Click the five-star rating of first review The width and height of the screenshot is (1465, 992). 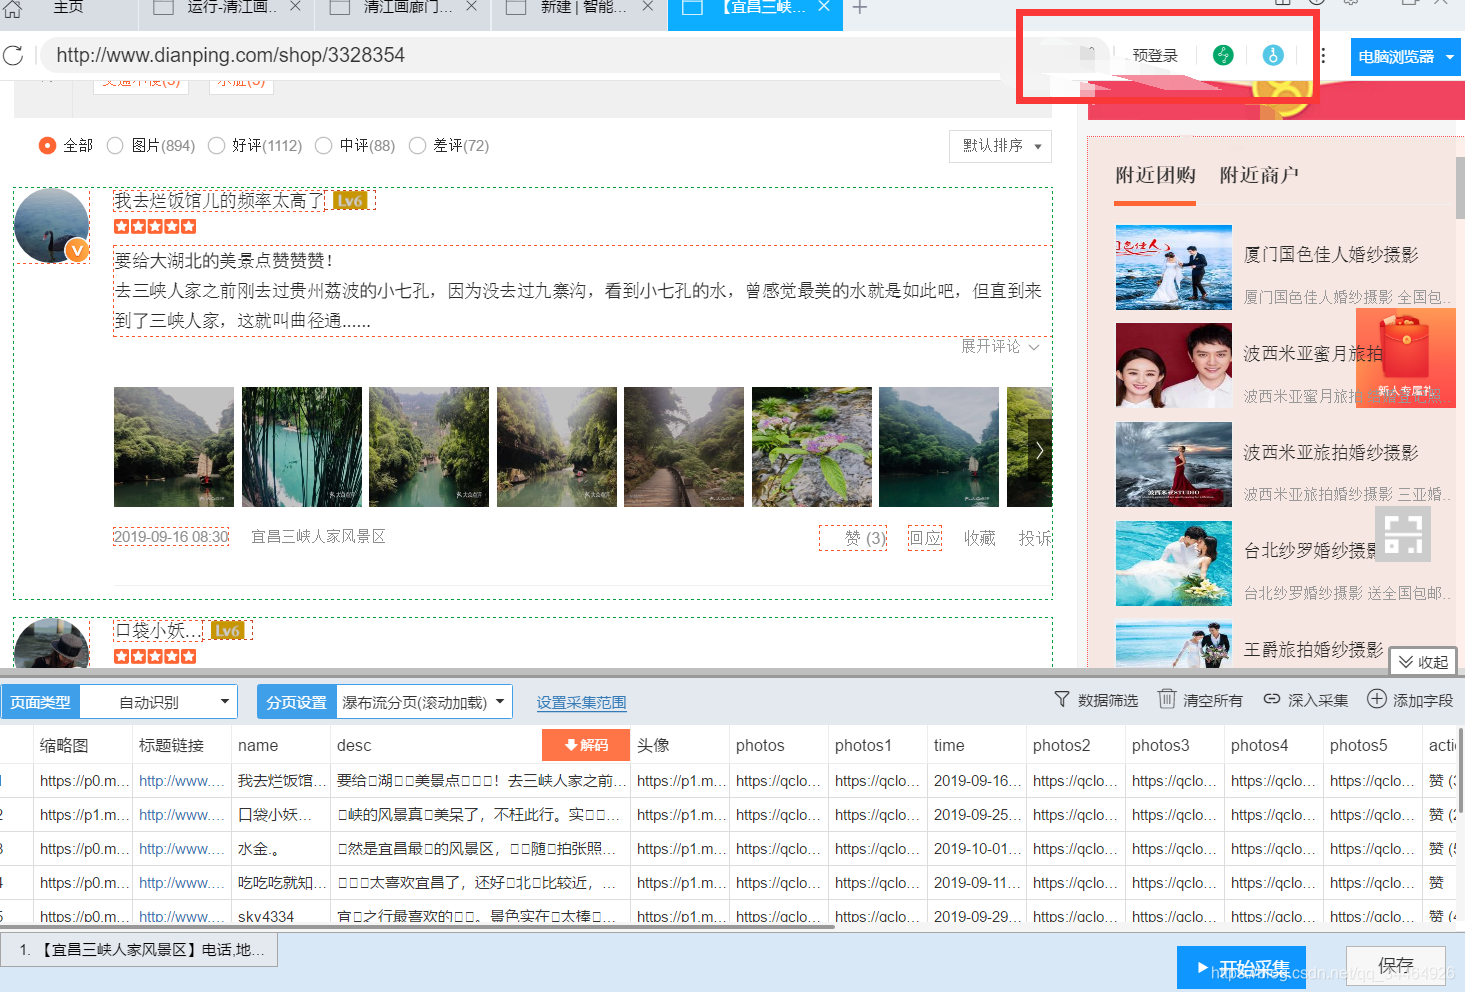point(155,227)
